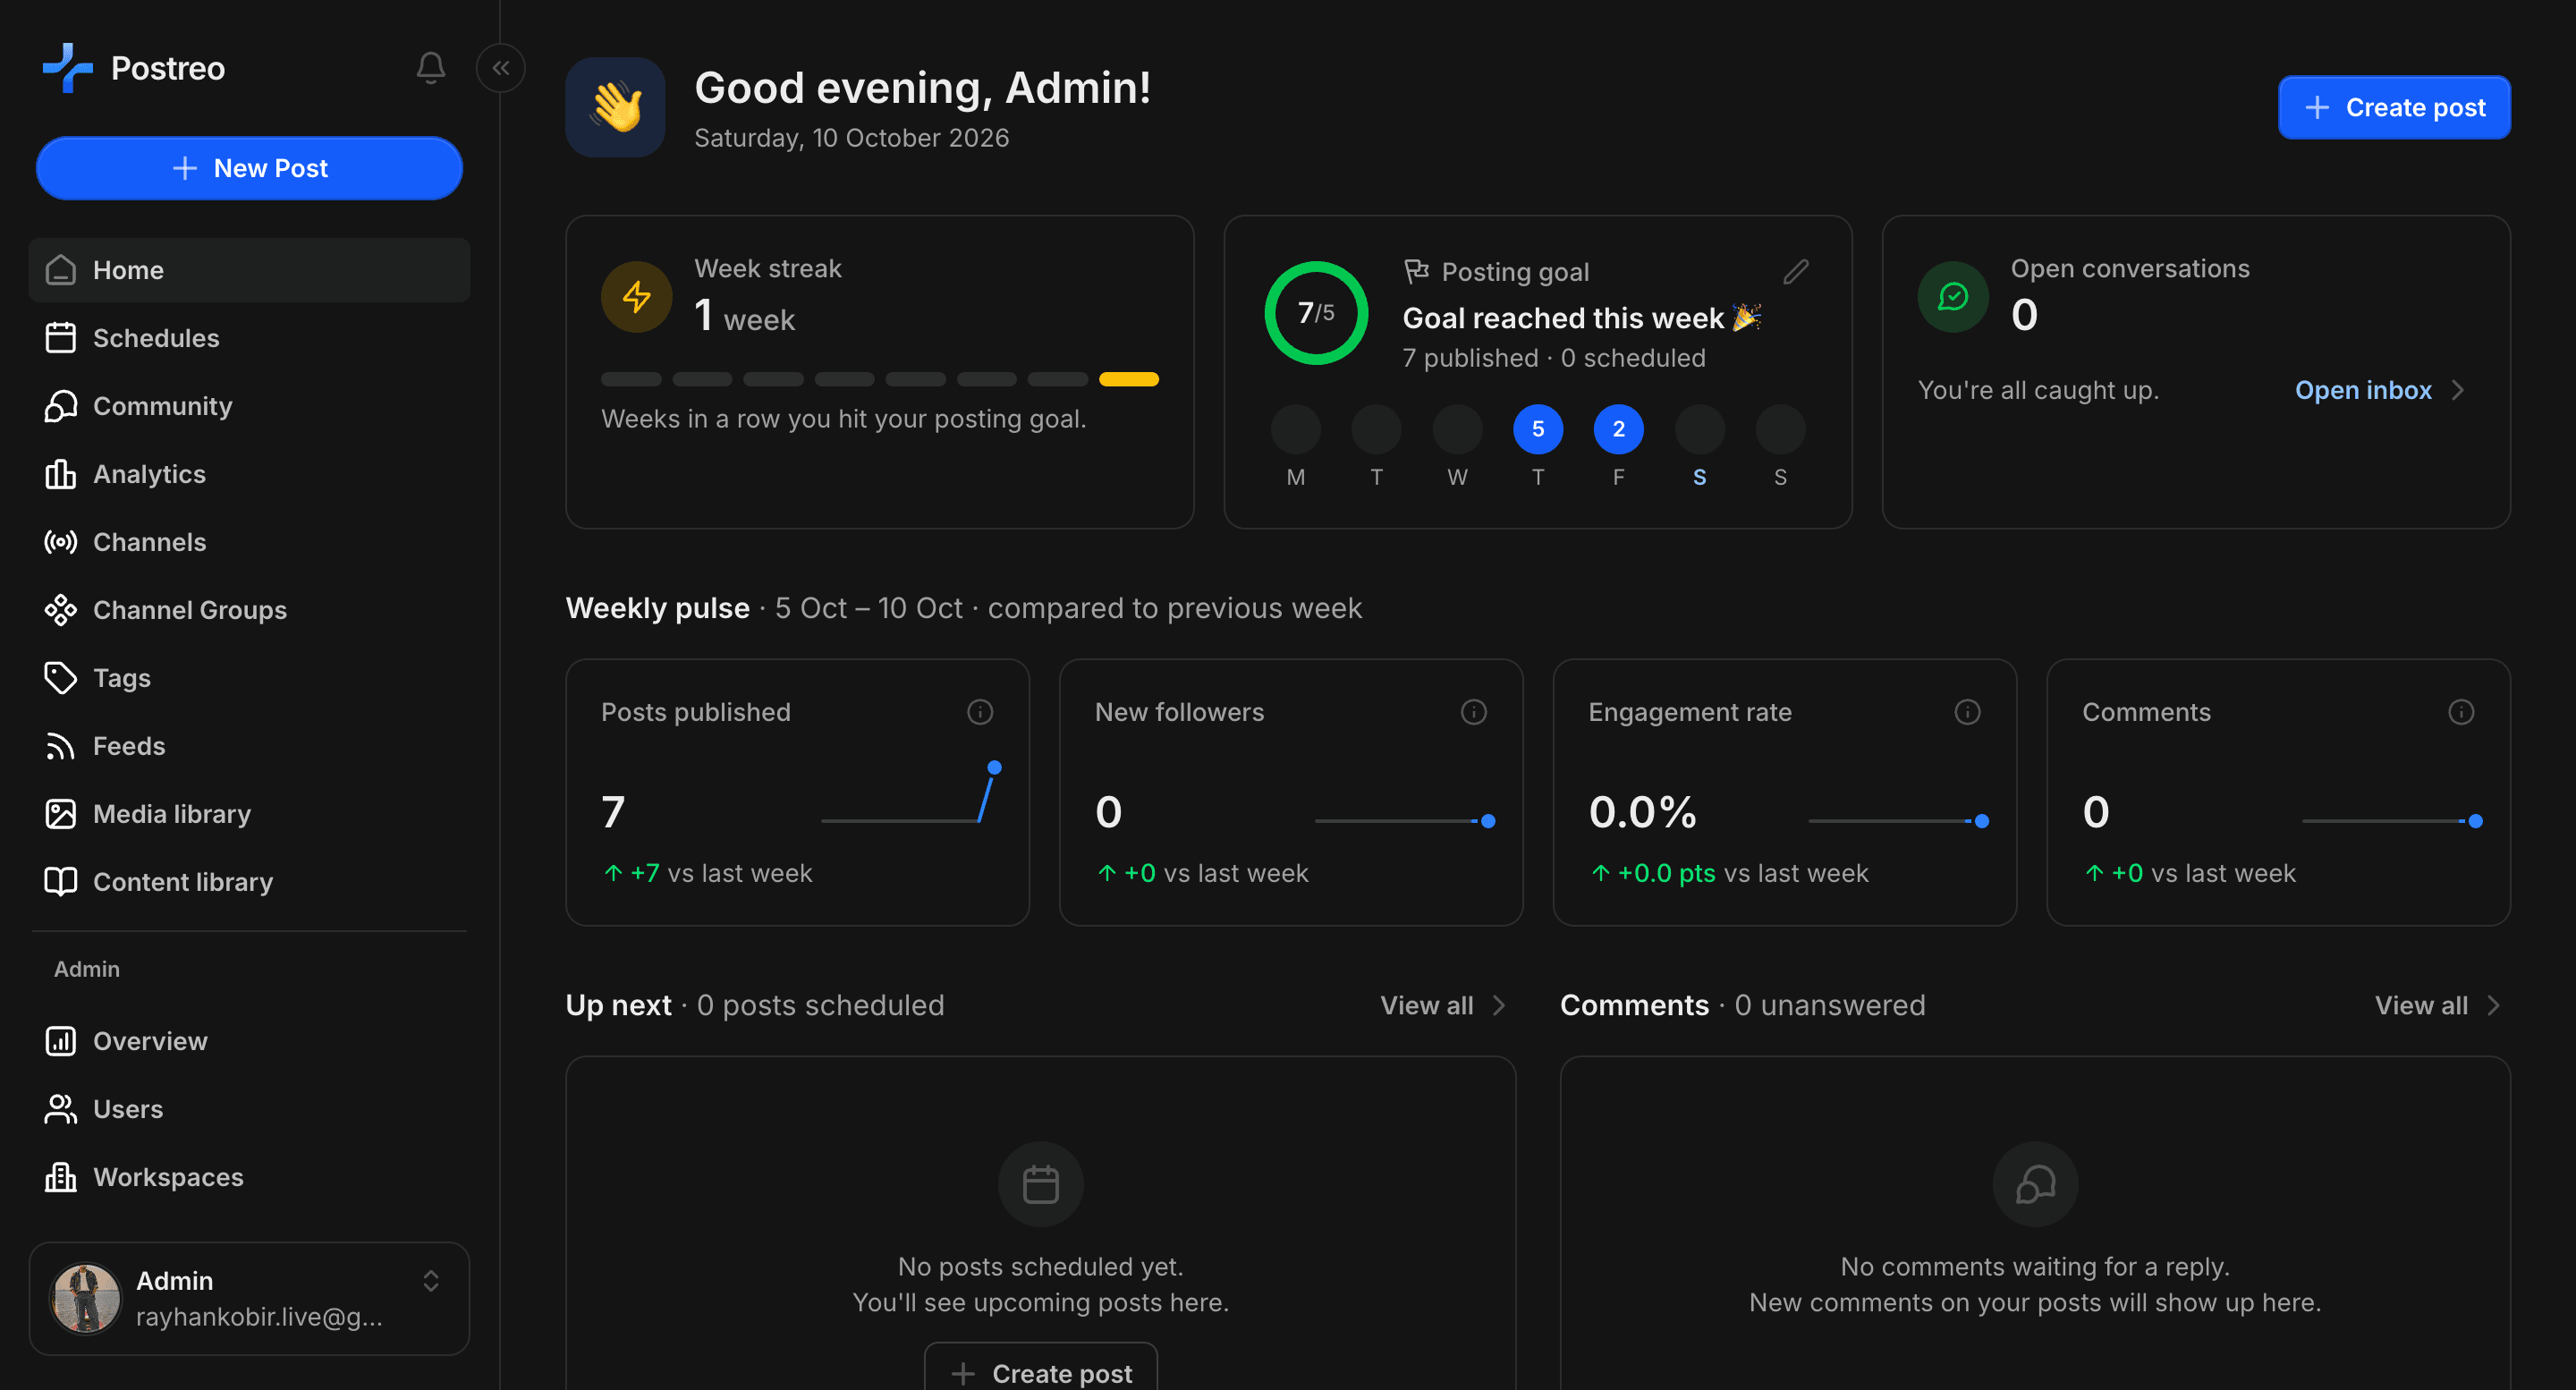Screen dimensions: 2576x1390
Task: Open the Community menu item
Action: click(249, 406)
